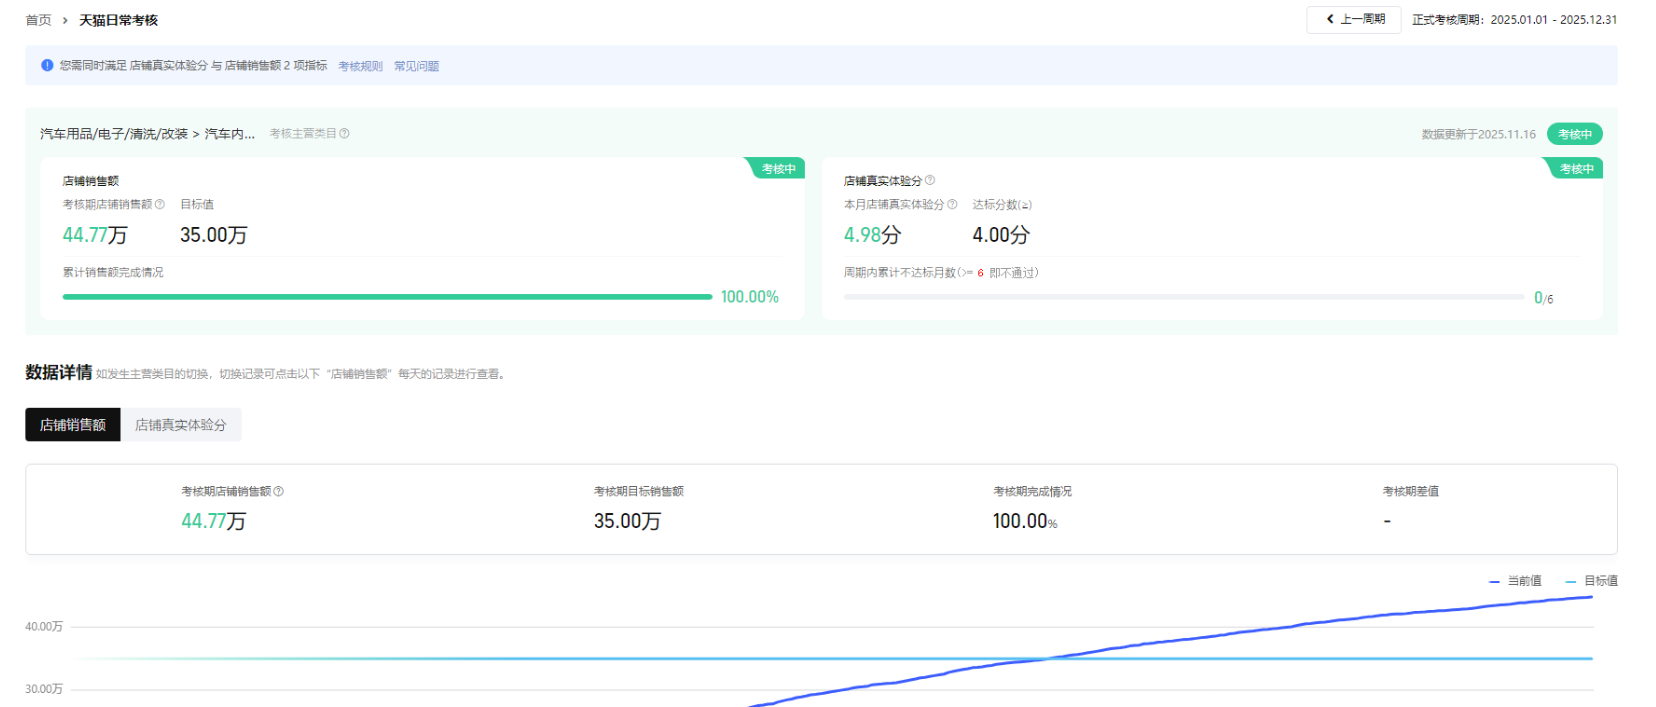
Task: Expand the truncated 汽车用品 category path
Action: pos(147,134)
